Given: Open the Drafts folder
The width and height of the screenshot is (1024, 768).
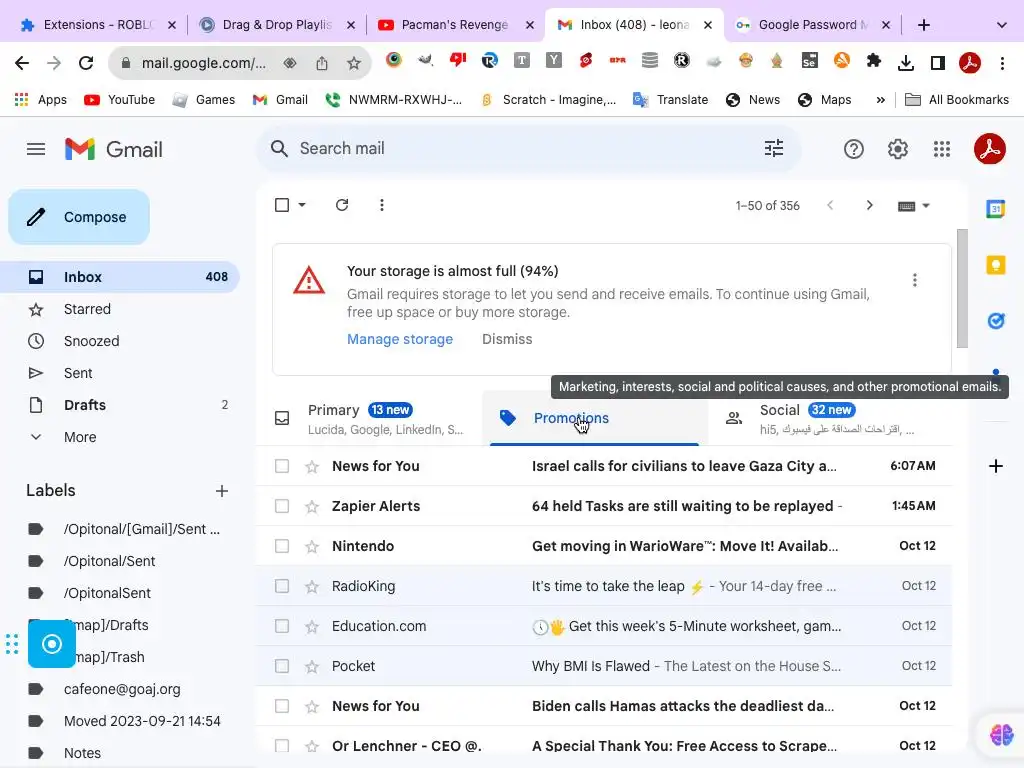Looking at the screenshot, I should (x=85, y=405).
